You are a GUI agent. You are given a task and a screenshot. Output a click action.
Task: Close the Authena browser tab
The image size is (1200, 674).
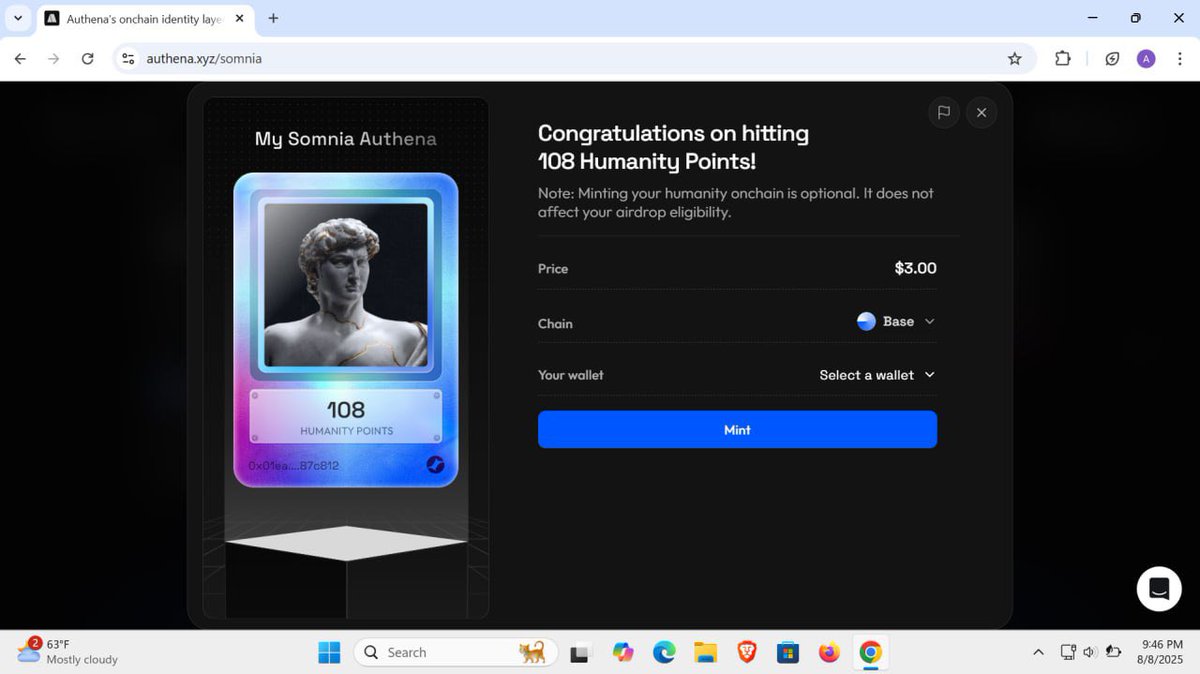tap(239, 19)
